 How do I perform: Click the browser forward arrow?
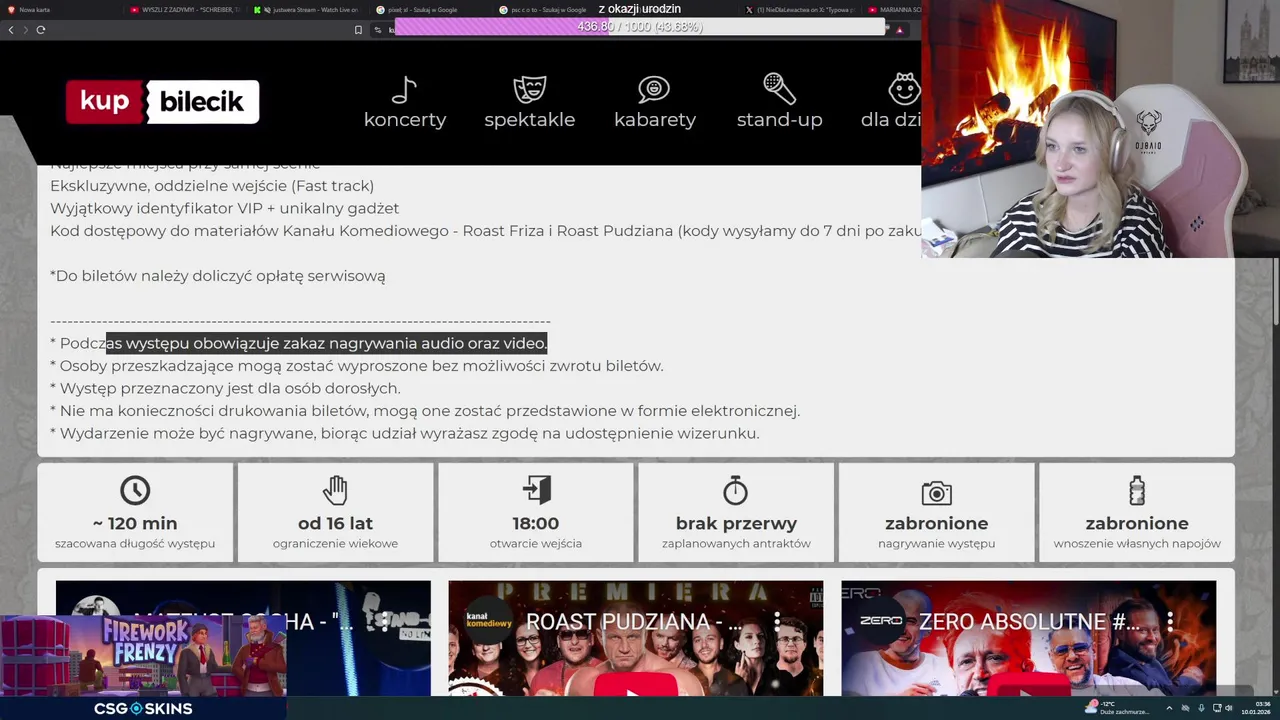coord(26,30)
